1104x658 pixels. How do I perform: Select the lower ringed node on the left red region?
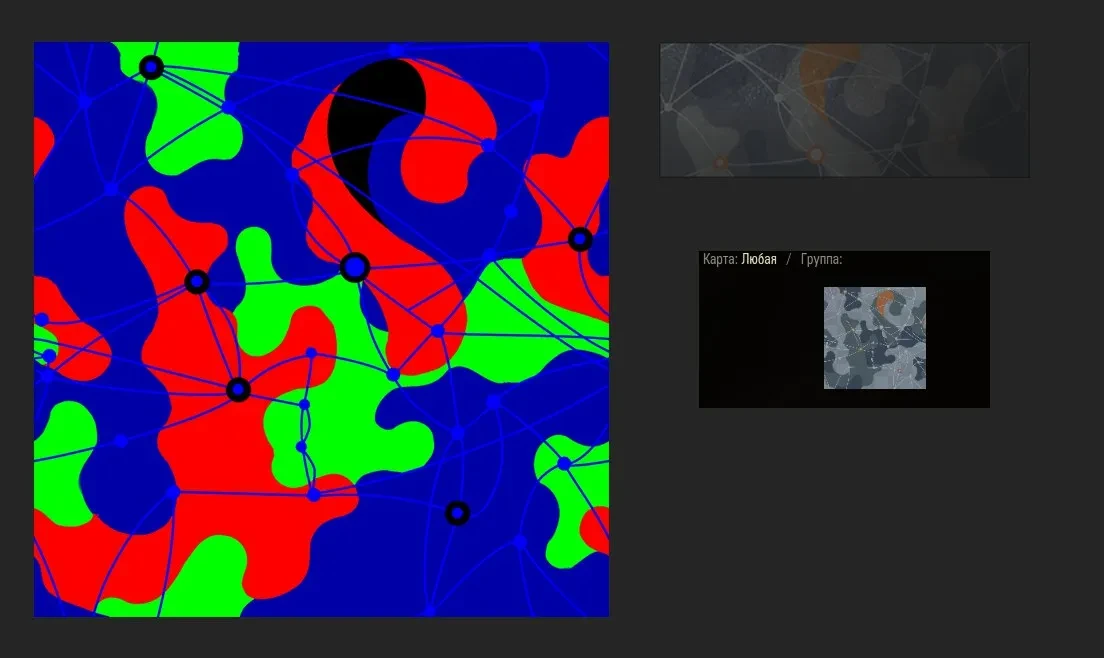(x=237, y=390)
